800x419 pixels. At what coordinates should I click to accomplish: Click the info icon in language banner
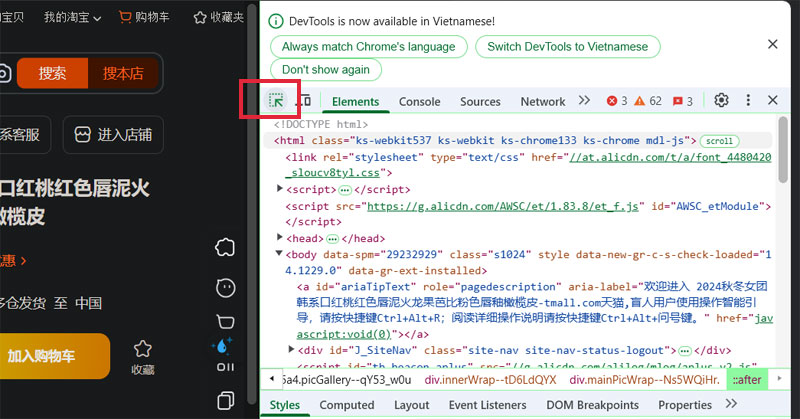coord(276,21)
